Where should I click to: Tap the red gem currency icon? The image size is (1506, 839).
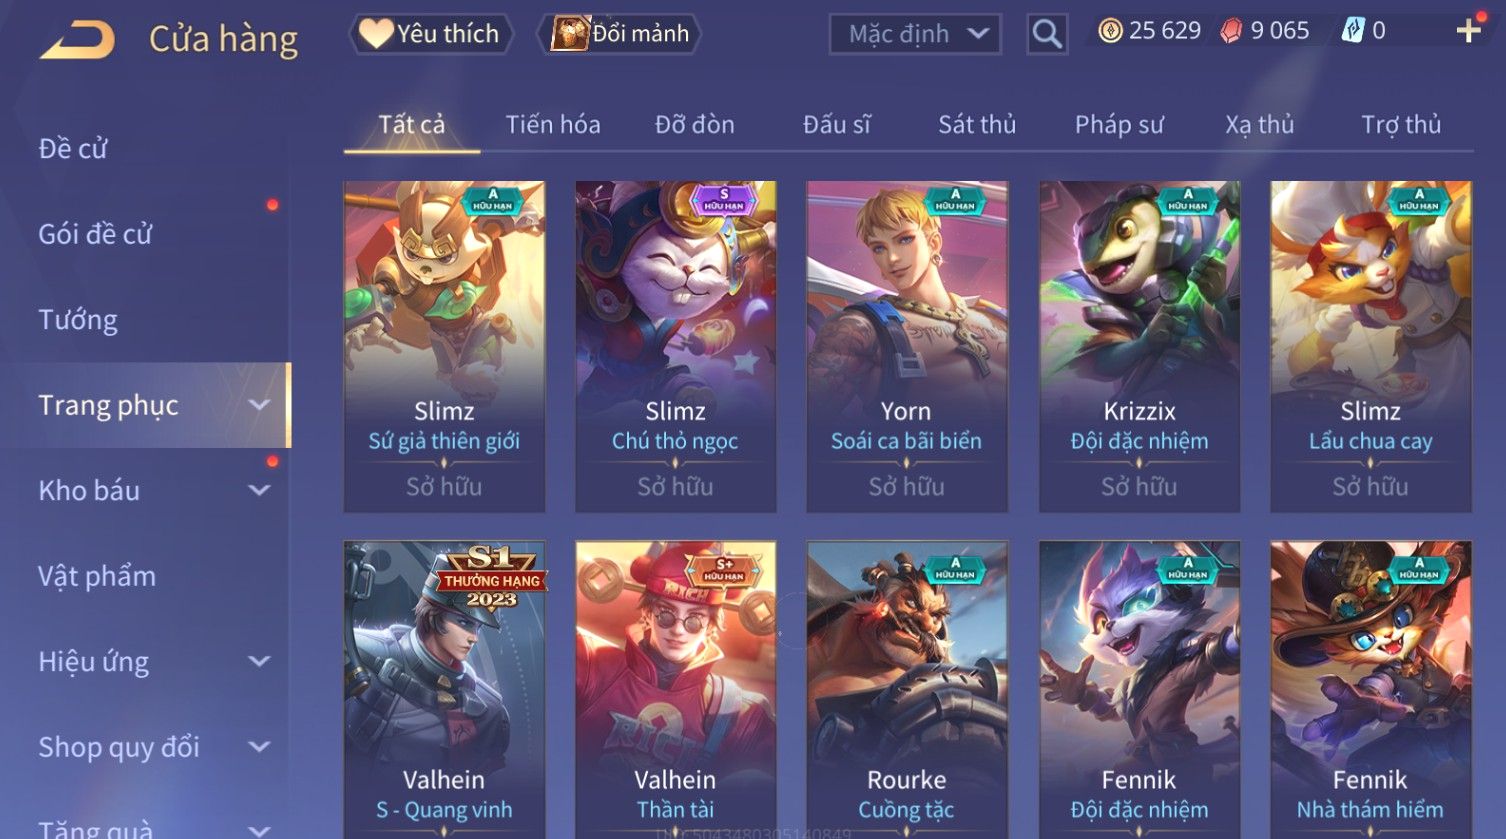tap(1232, 31)
